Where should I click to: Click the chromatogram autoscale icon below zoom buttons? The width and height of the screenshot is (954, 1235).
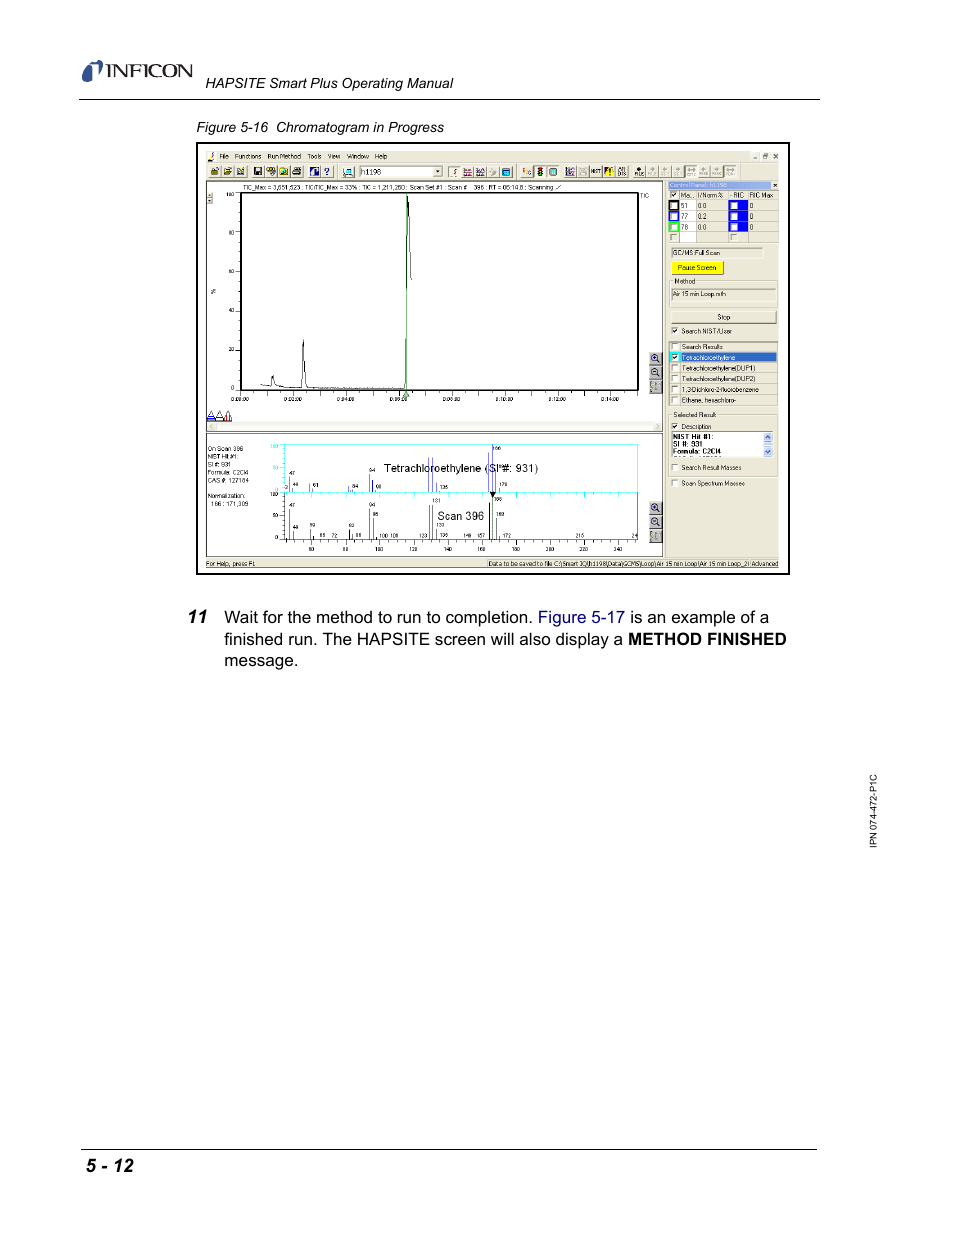(655, 386)
